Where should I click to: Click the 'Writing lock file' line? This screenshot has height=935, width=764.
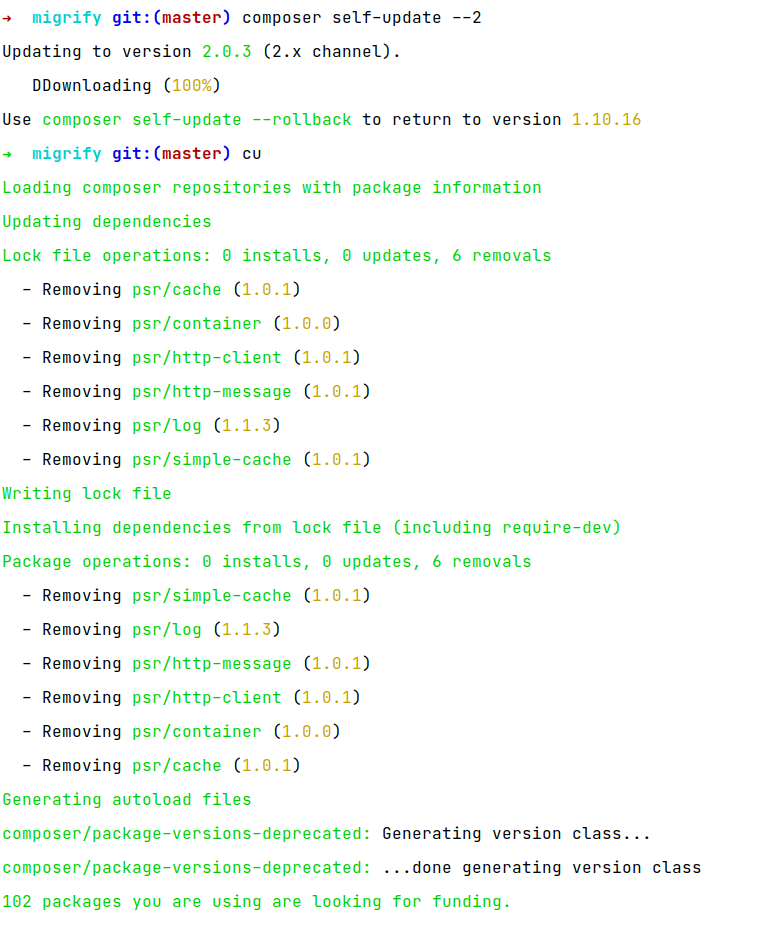coord(87,494)
